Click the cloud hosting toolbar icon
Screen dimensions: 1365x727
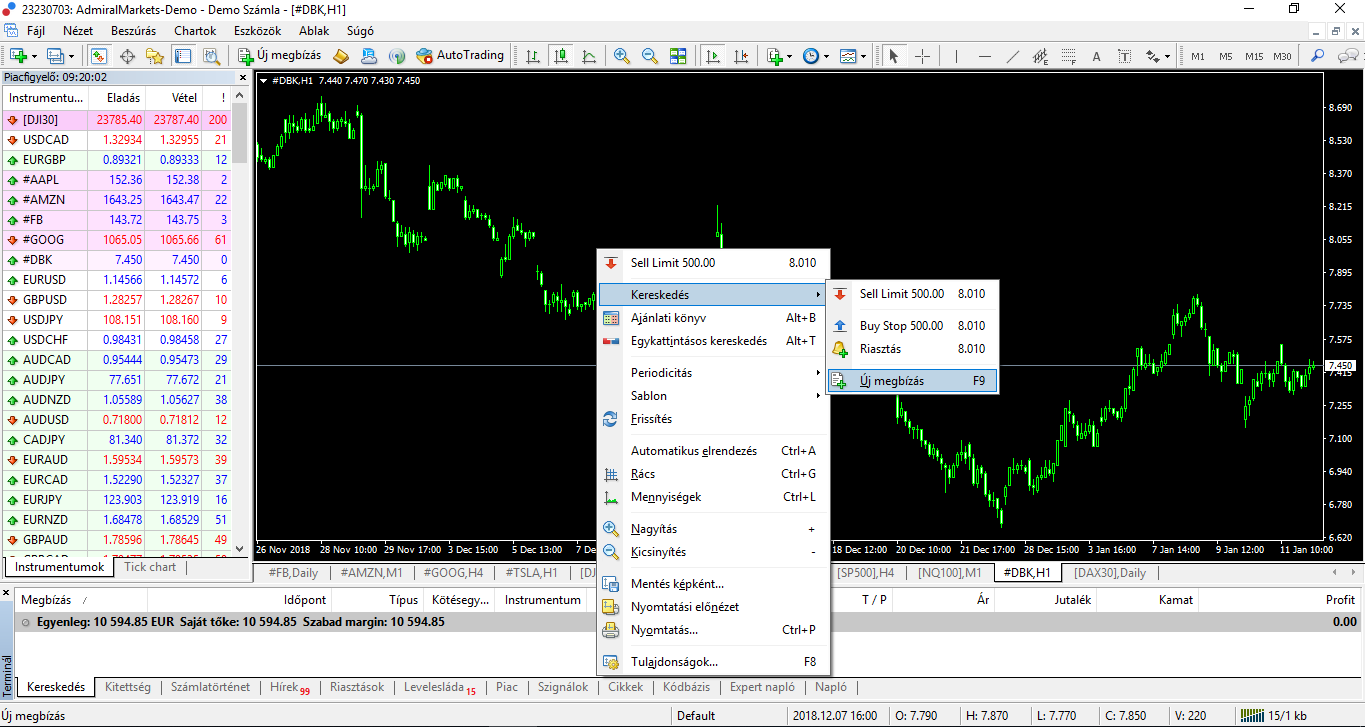pos(369,56)
